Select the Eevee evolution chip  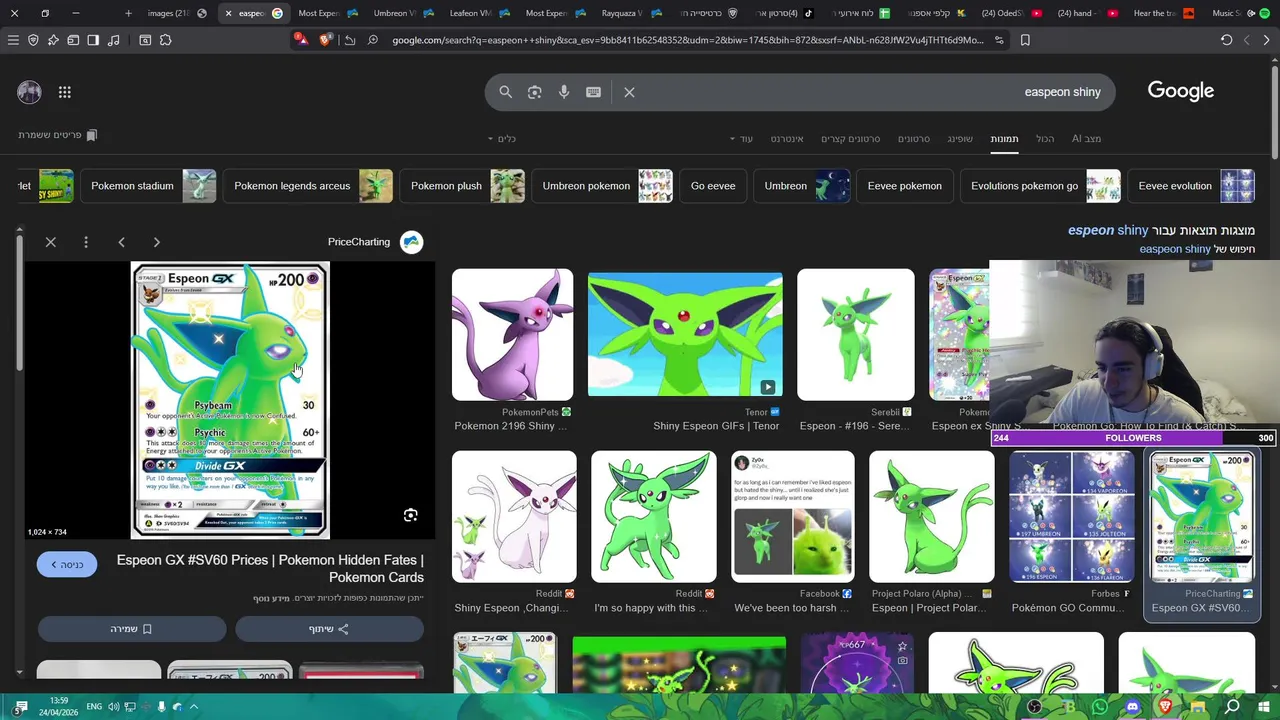tap(1192, 186)
